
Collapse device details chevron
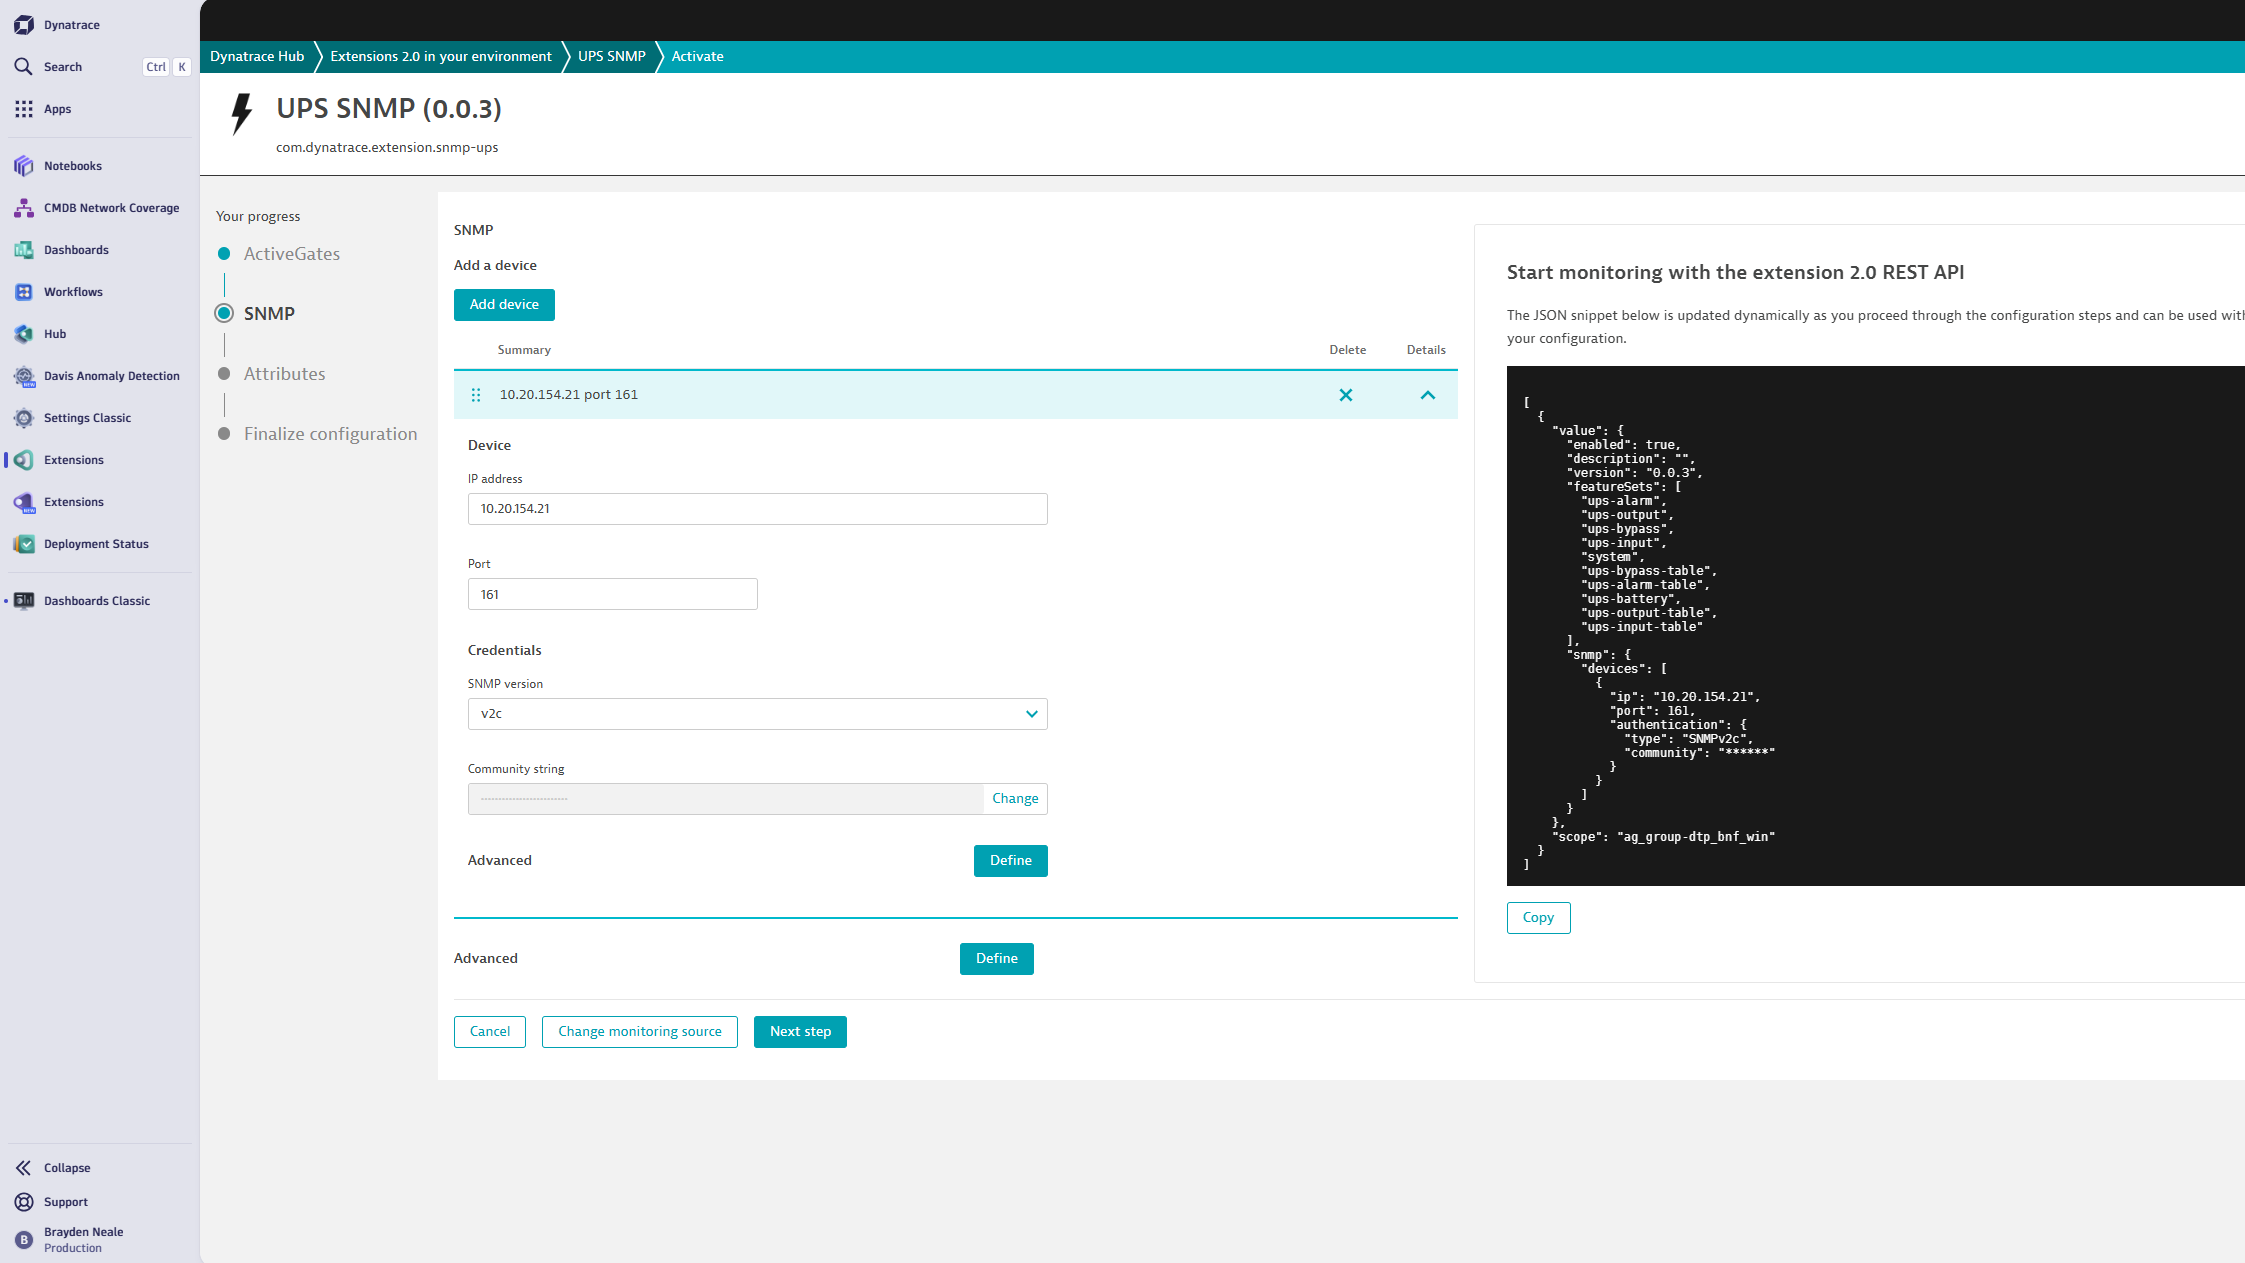[1428, 395]
